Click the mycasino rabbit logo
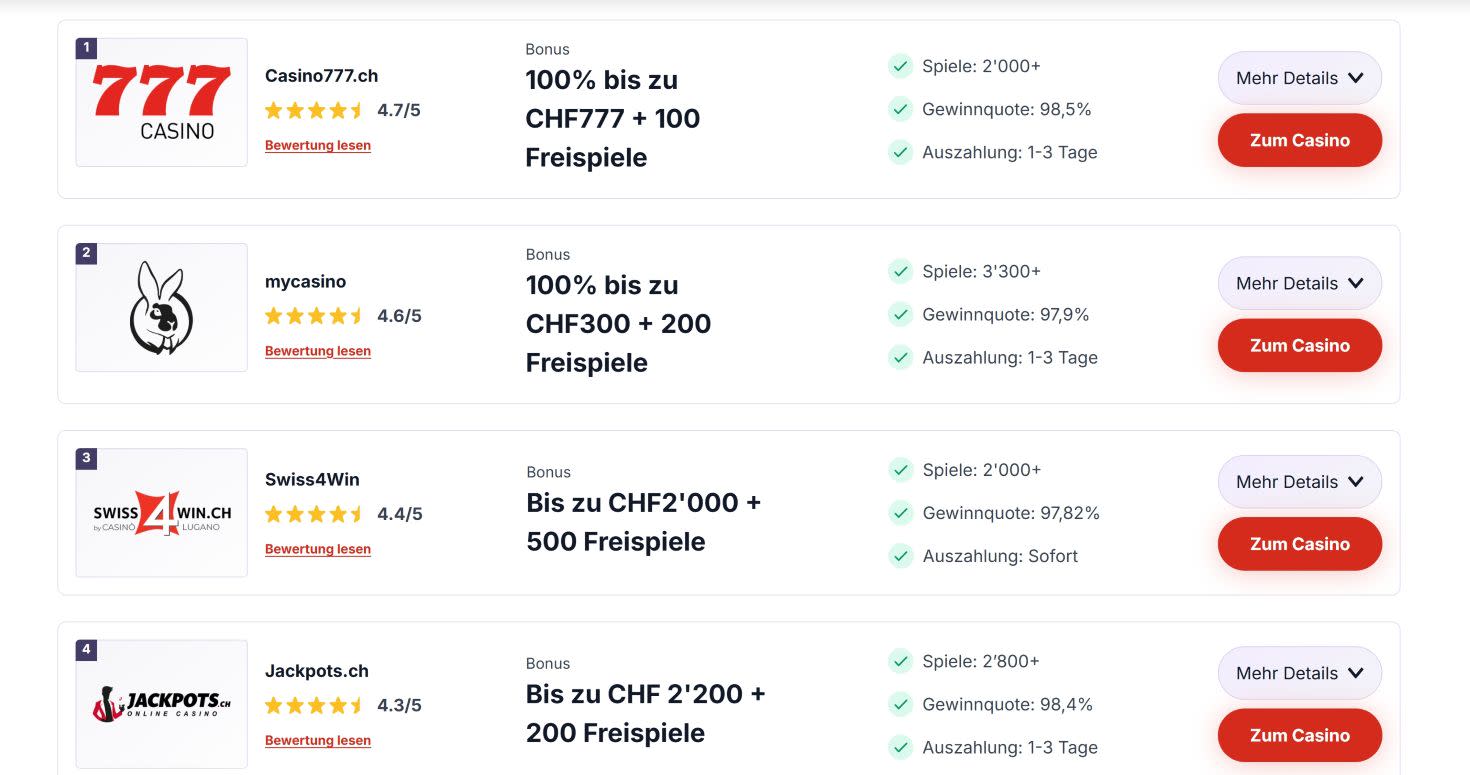 coord(160,307)
